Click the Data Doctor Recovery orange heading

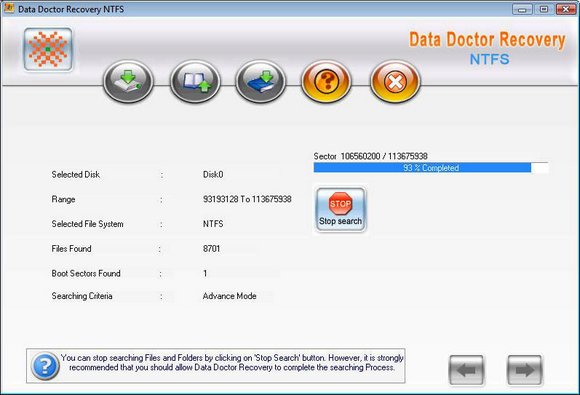tap(487, 40)
